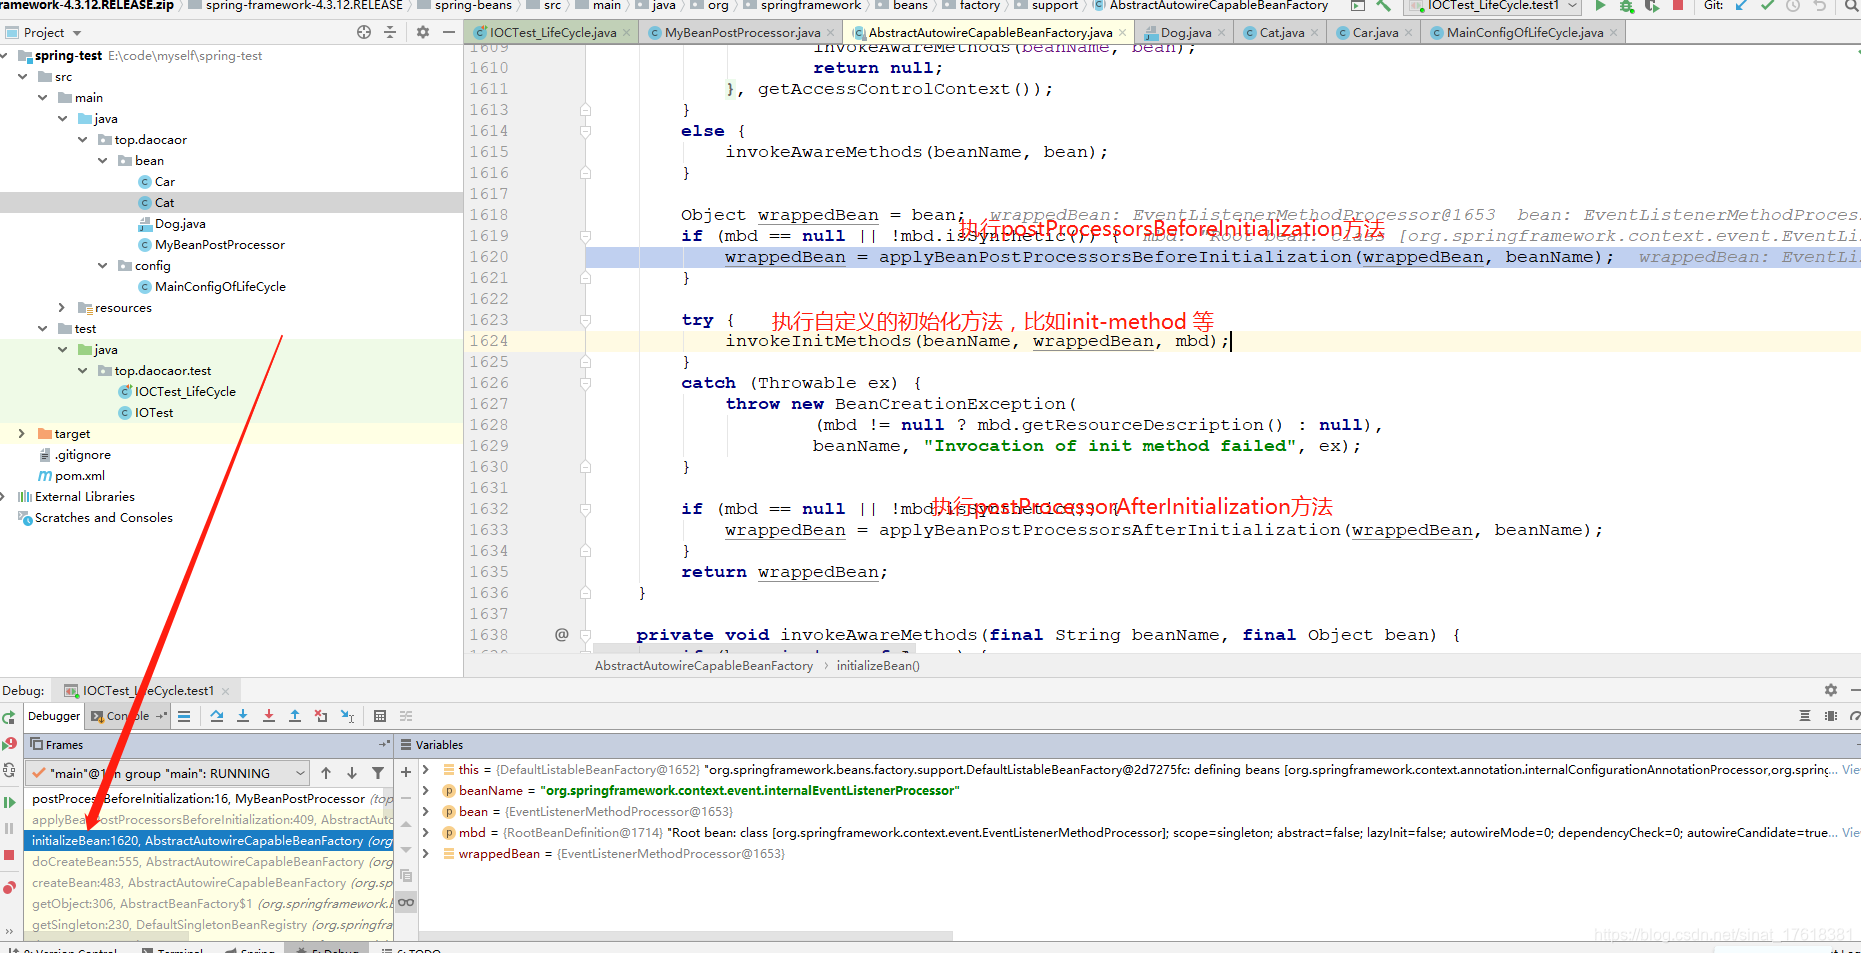Viewport: 1861px width, 953px height.
Task: Select the postProcessBeforeInitialization:16 frame
Action: click(x=208, y=799)
